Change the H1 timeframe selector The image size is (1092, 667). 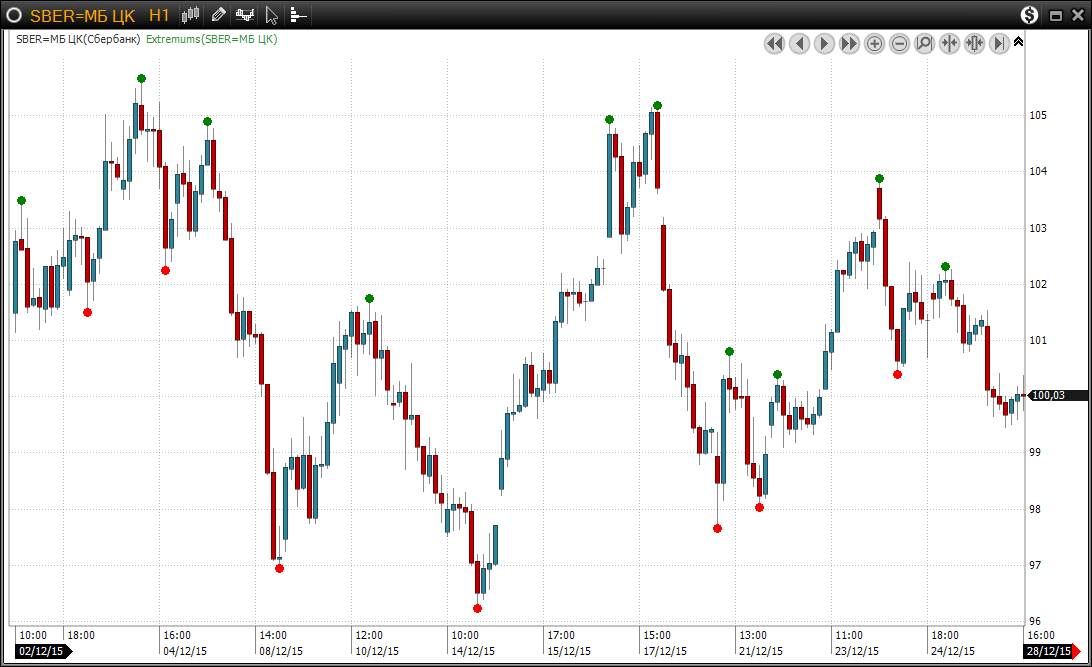[159, 15]
